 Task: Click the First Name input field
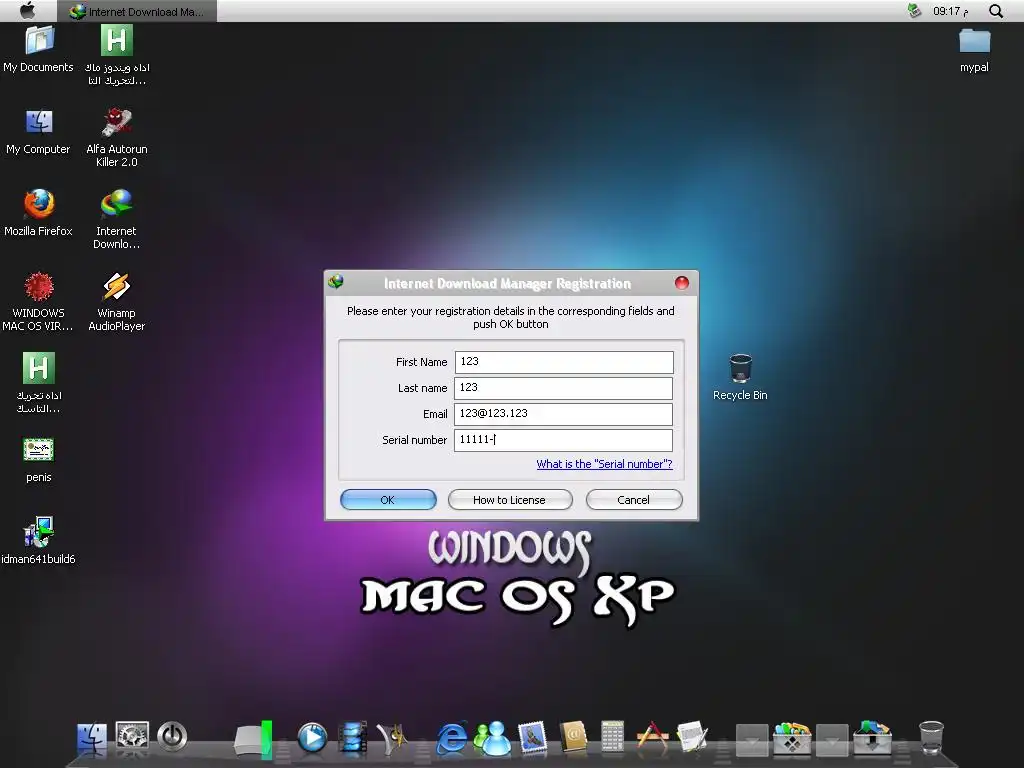[x=564, y=362]
